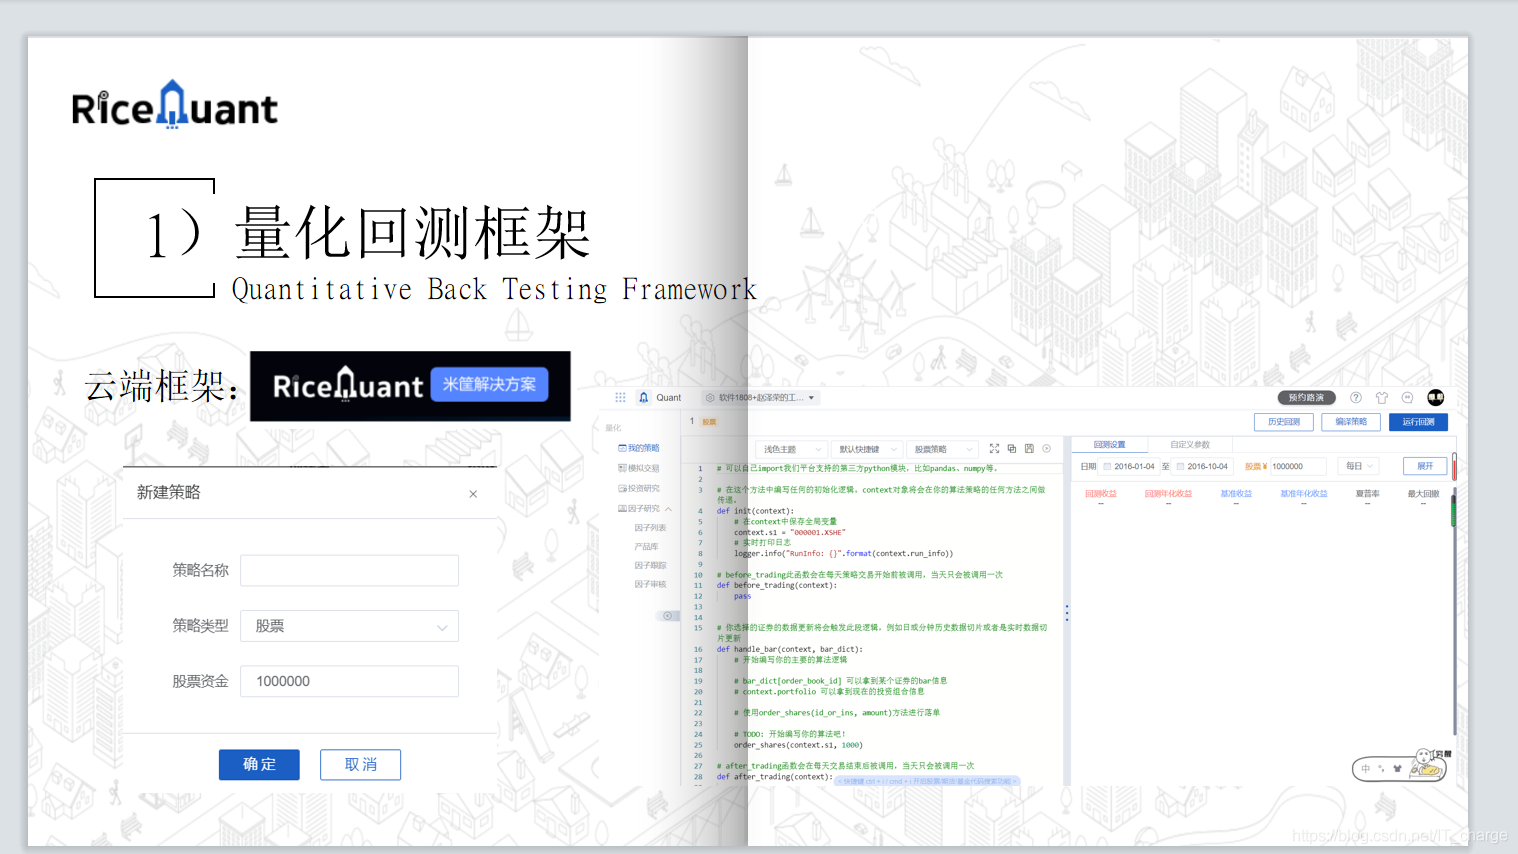Screen dimensions: 1518x854
Task: Click the backtest capital field 1000000
Action: click(x=1297, y=466)
